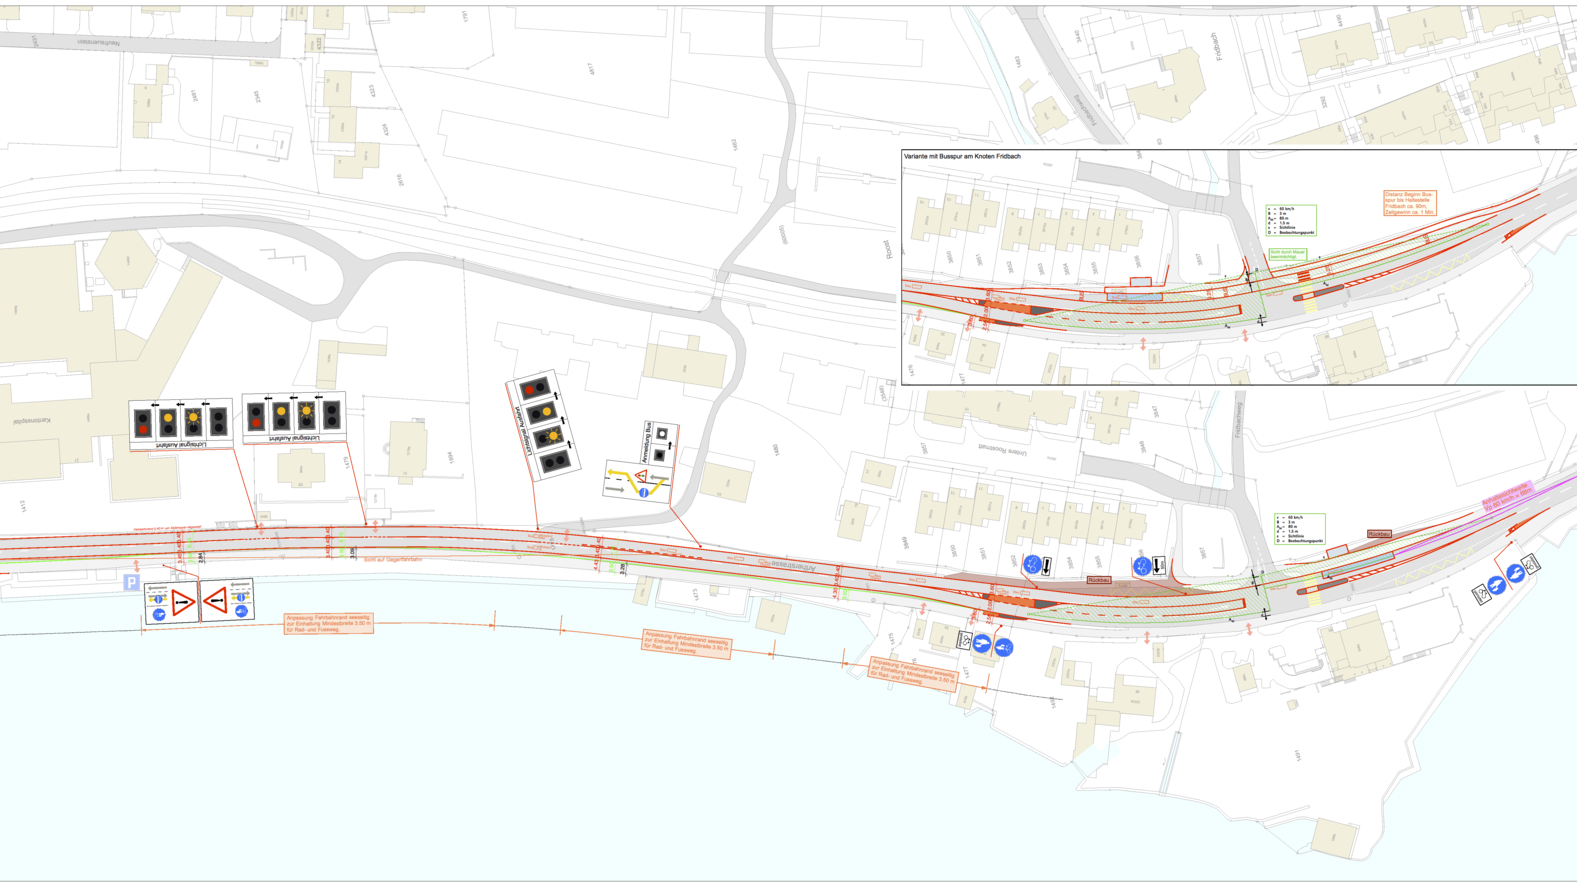Click 'Rückbau' label near magenta sight line
This screenshot has height=887, width=1577.
1379,535
